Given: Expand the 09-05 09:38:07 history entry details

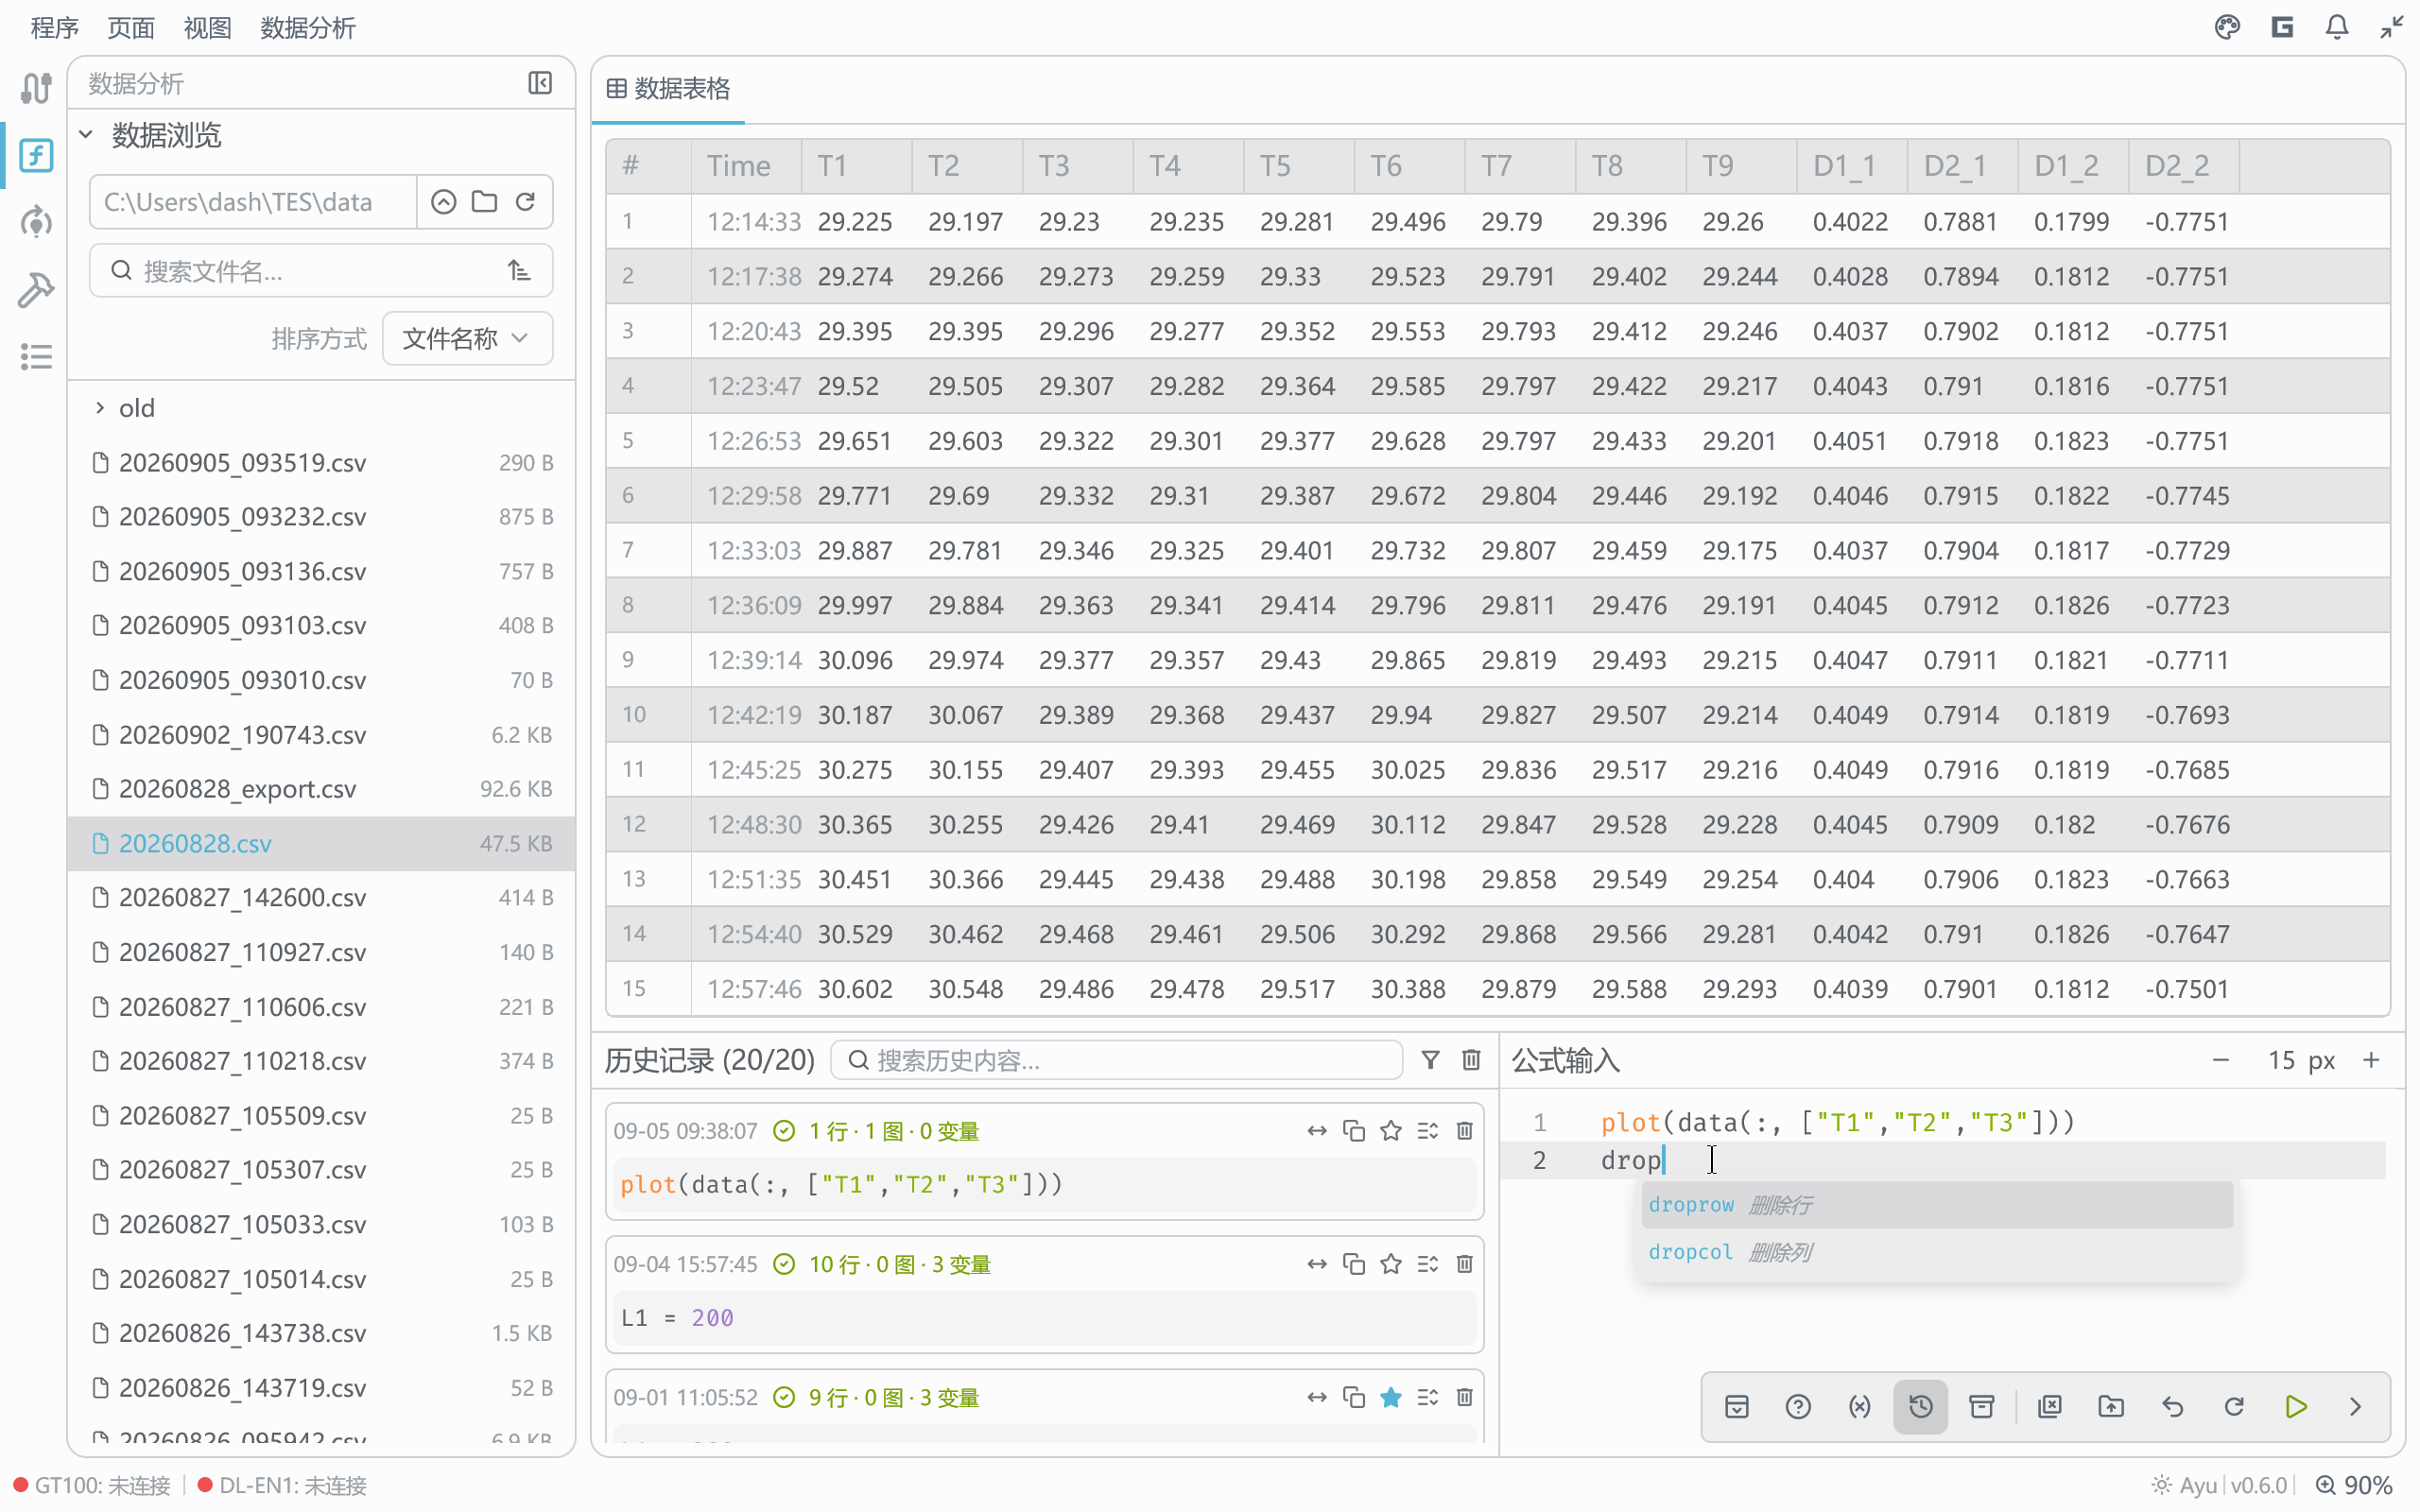Looking at the screenshot, I should (1428, 1131).
